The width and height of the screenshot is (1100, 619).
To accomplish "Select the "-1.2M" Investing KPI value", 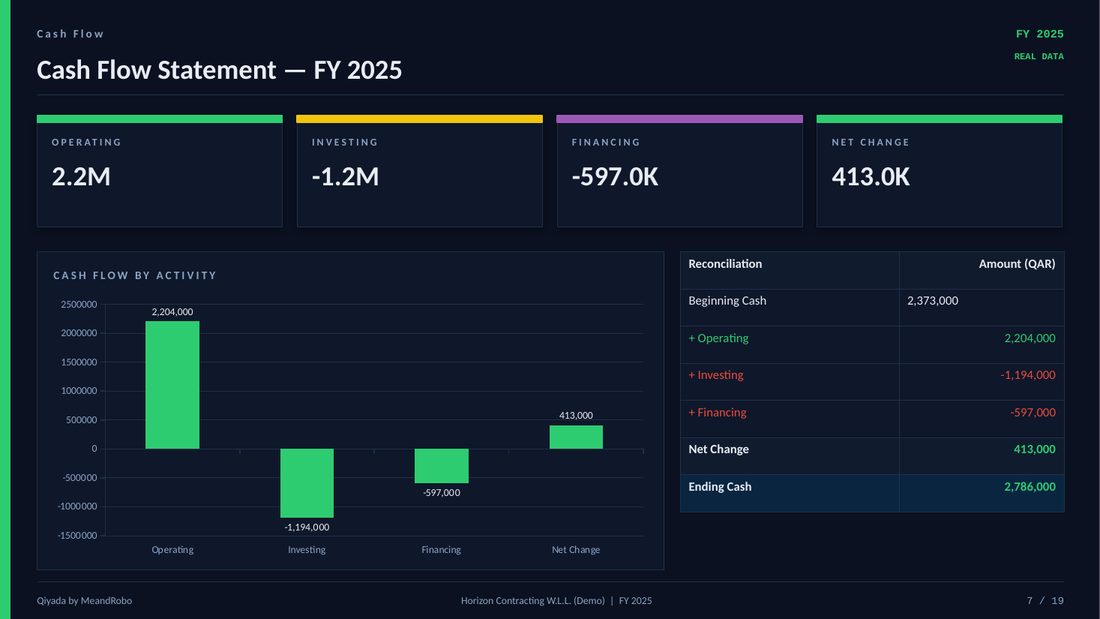I will pyautogui.click(x=345, y=176).
